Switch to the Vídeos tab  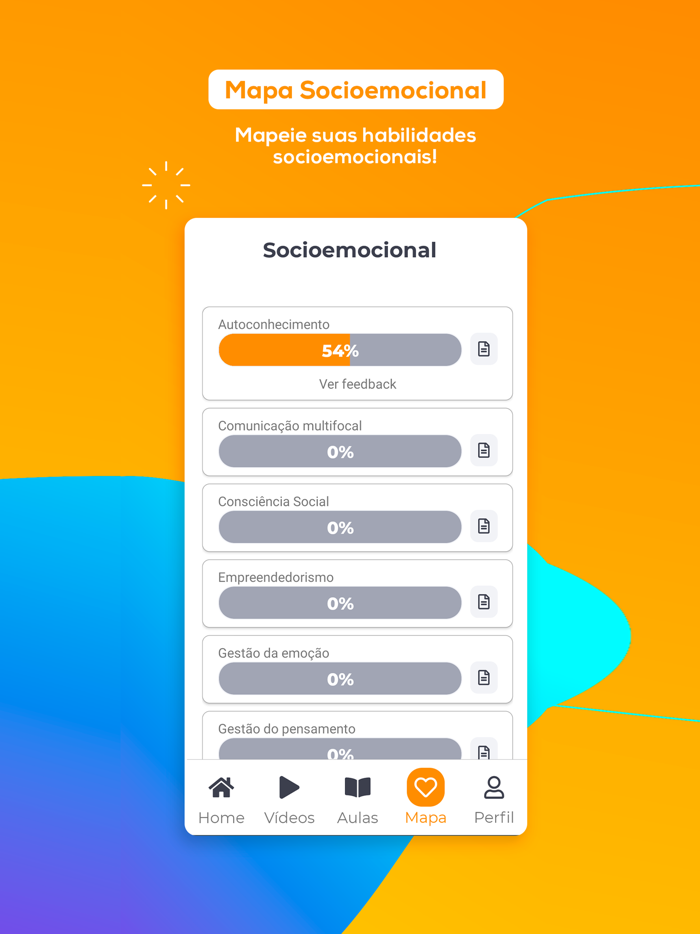289,800
